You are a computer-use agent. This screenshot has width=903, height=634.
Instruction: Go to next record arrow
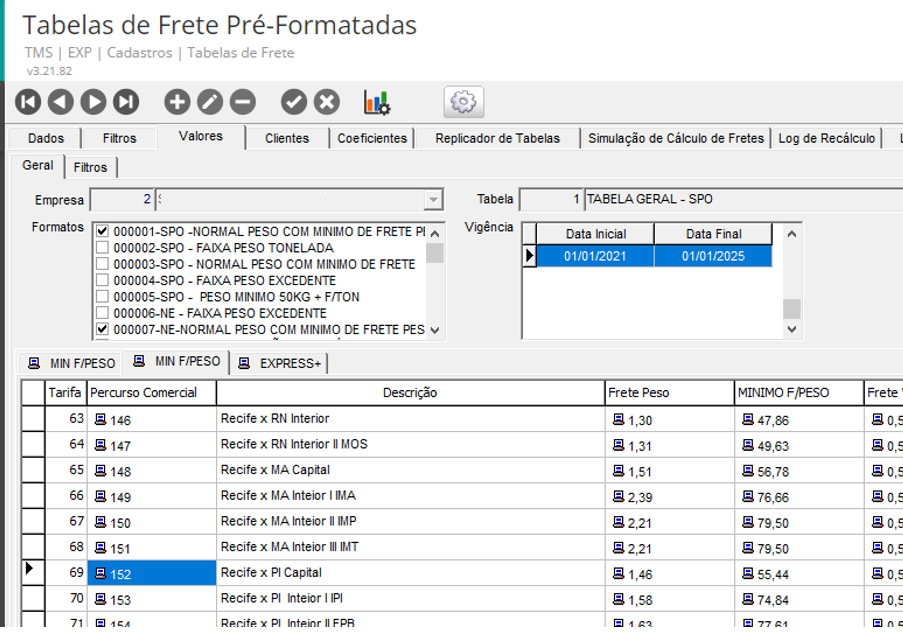point(93,102)
